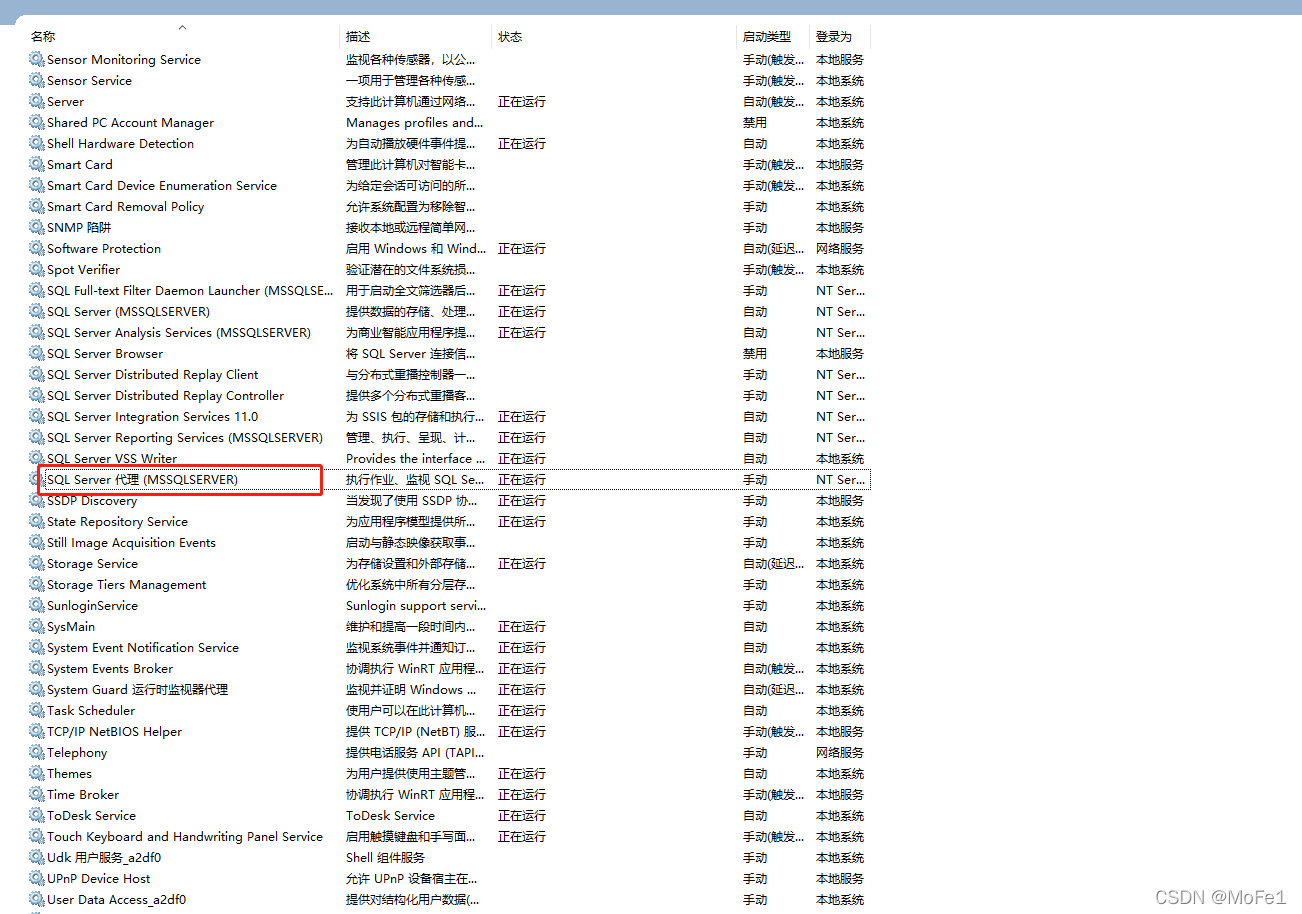This screenshot has height=914, width=1302.
Task: Click gear icon of System Events Broker
Action: 37,668
